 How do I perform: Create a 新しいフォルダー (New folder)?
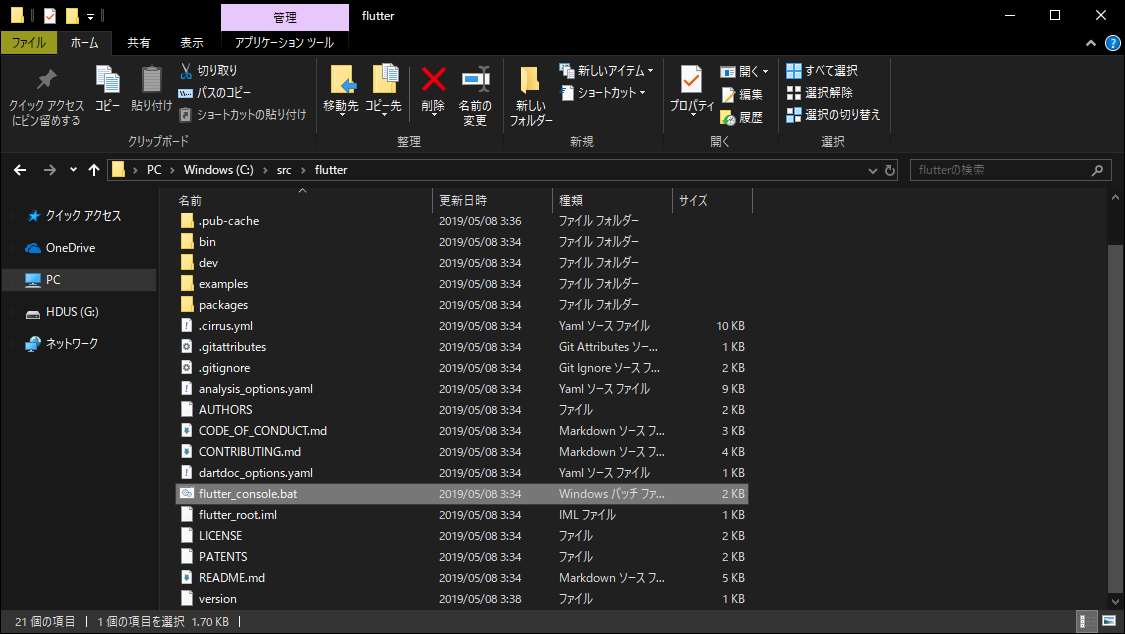pos(531,97)
